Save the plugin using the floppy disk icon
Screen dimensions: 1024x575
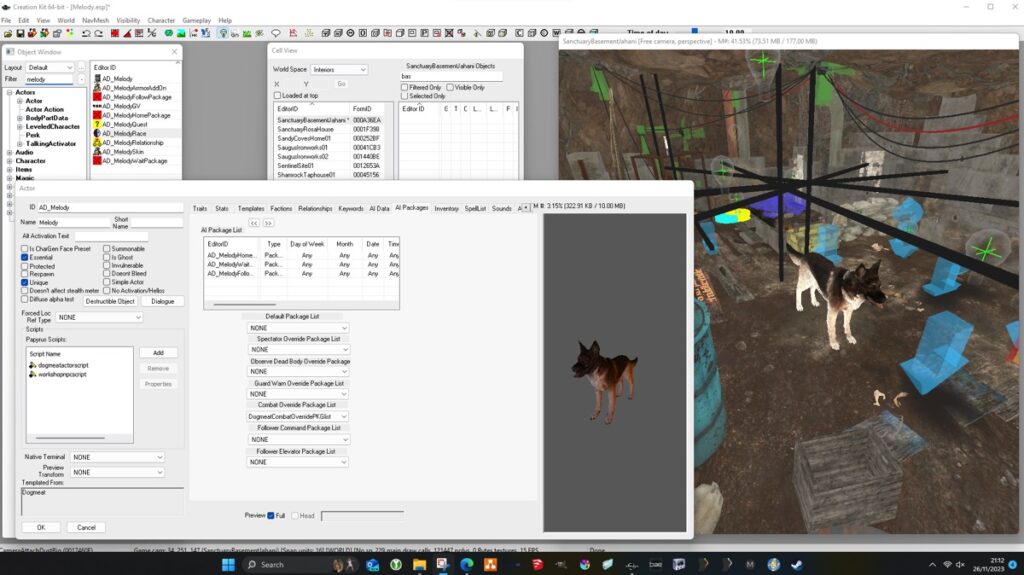pyautogui.click(x=20, y=33)
